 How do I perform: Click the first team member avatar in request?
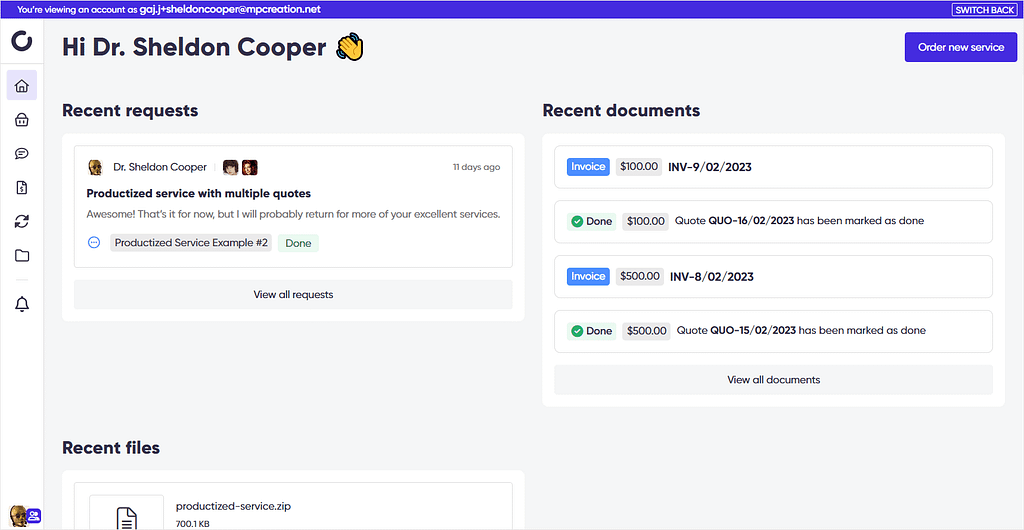[x=231, y=168]
